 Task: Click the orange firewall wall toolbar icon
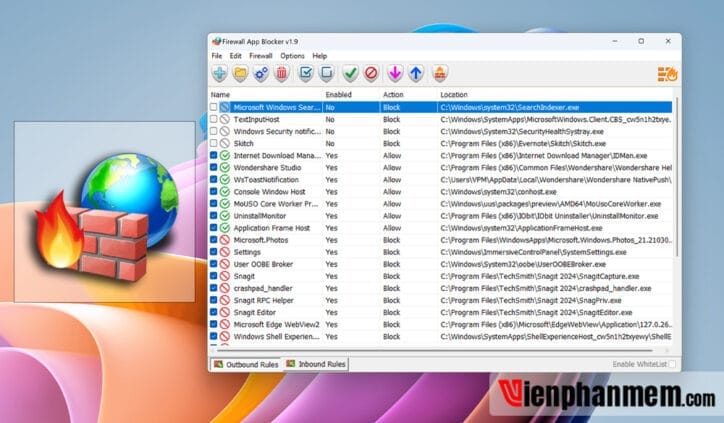pyautogui.click(x=440, y=73)
